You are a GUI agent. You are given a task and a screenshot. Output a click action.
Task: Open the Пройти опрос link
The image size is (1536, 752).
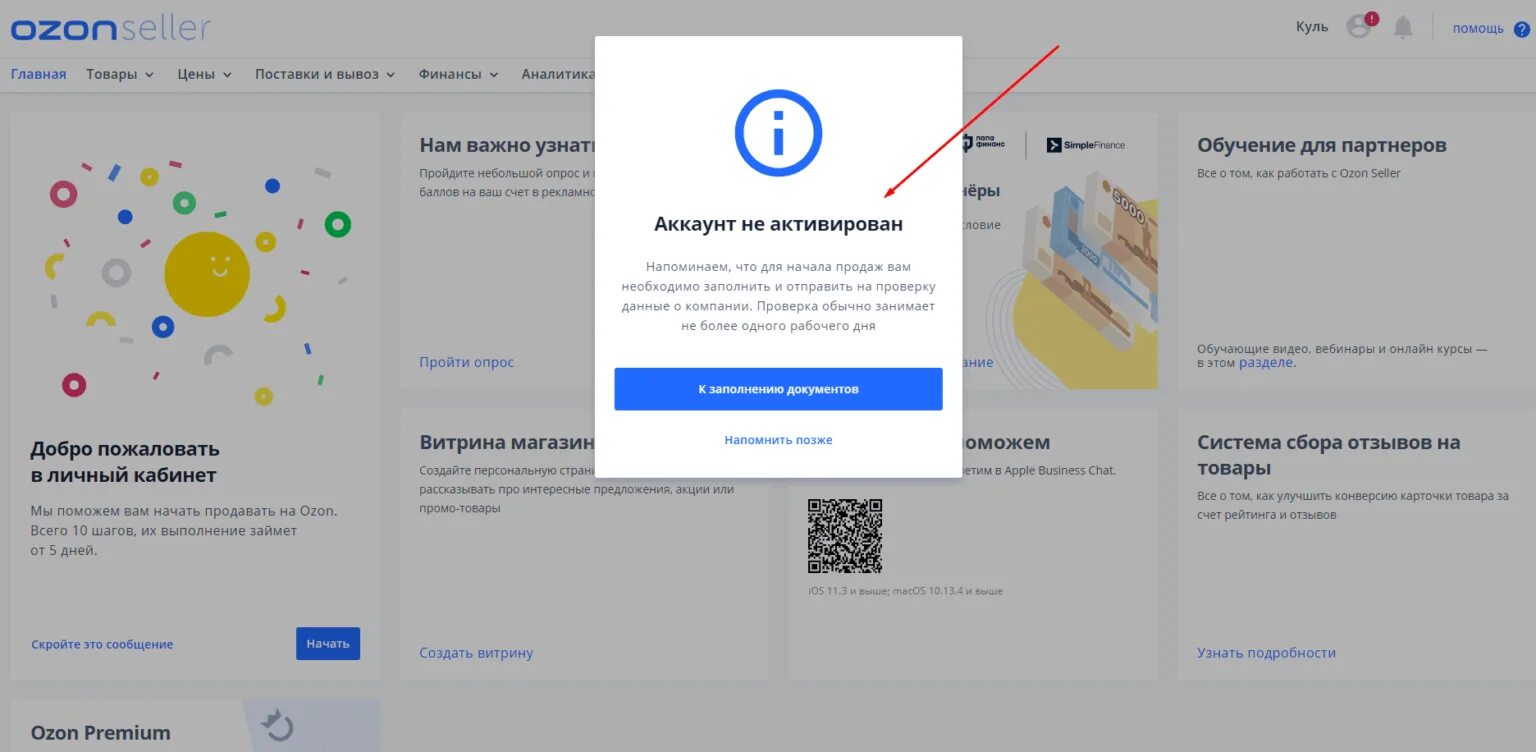(466, 362)
